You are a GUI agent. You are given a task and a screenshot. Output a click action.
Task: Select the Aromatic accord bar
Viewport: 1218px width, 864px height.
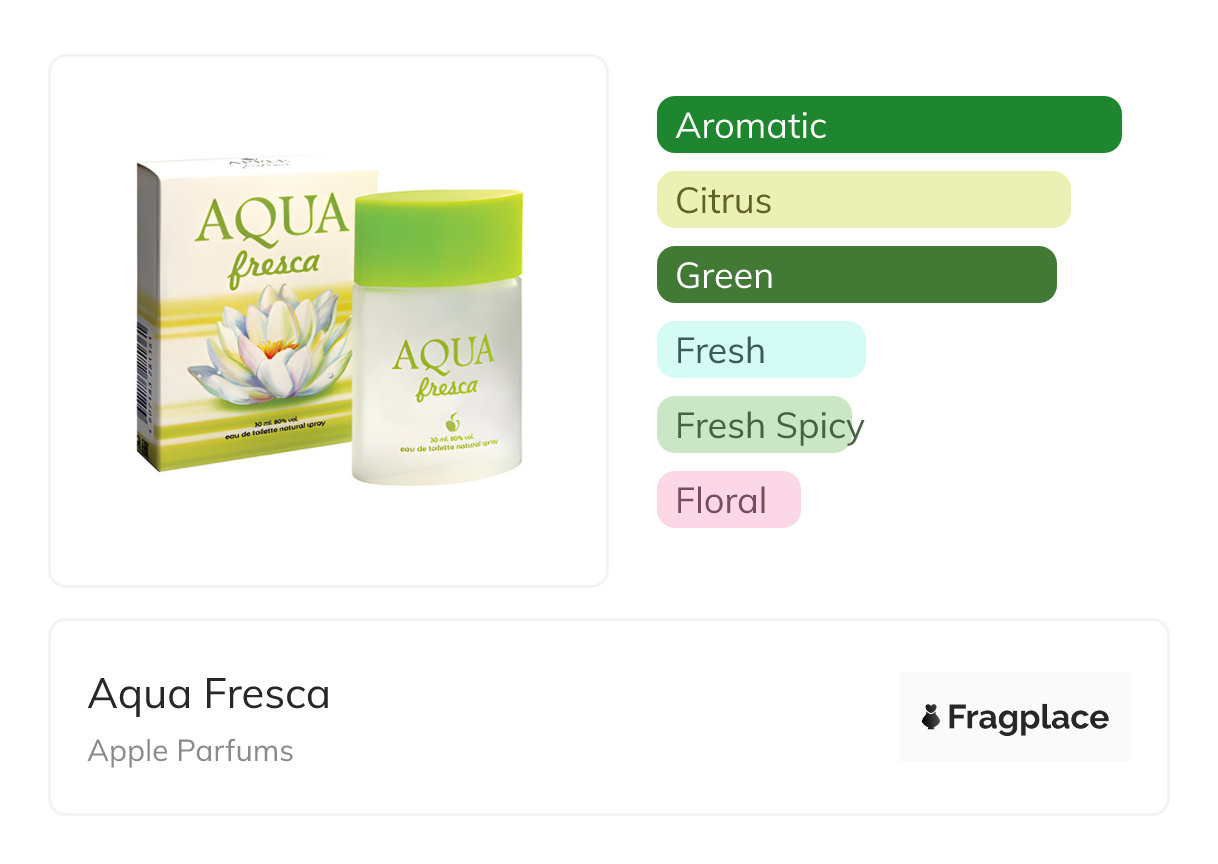pyautogui.click(x=888, y=125)
